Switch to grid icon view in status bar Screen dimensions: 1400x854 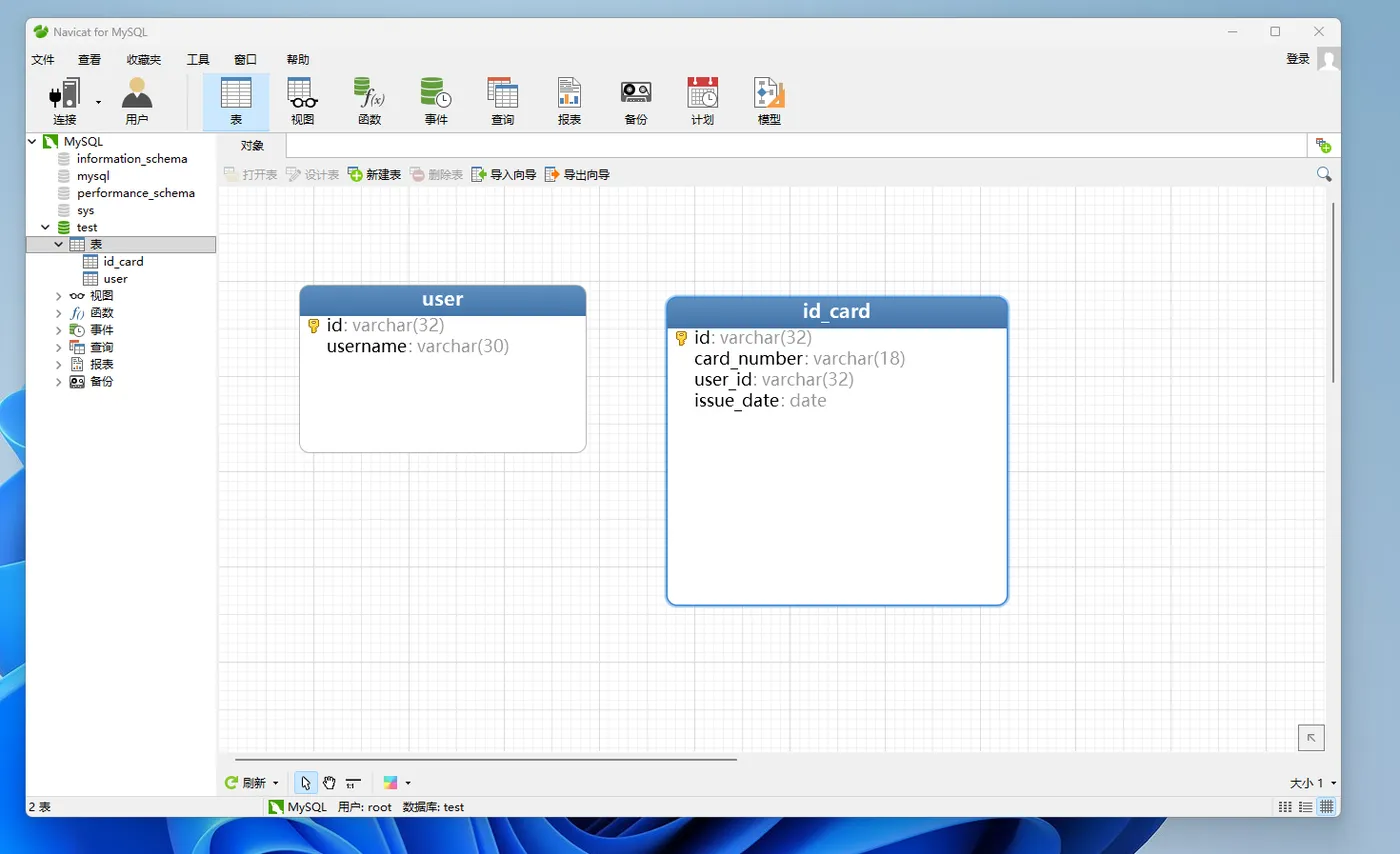(x=1285, y=807)
